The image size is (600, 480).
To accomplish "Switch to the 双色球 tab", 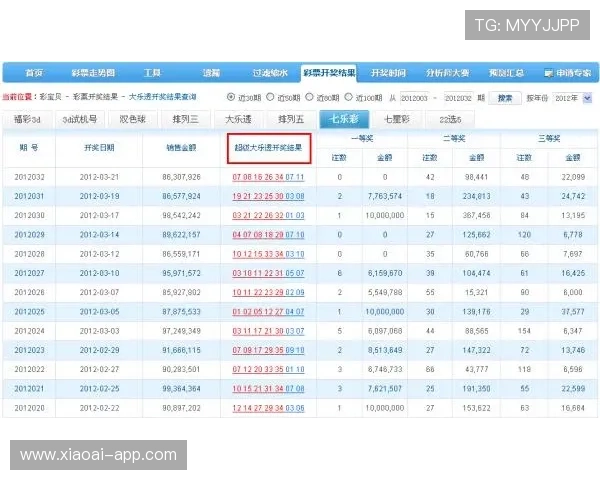I will [132, 119].
